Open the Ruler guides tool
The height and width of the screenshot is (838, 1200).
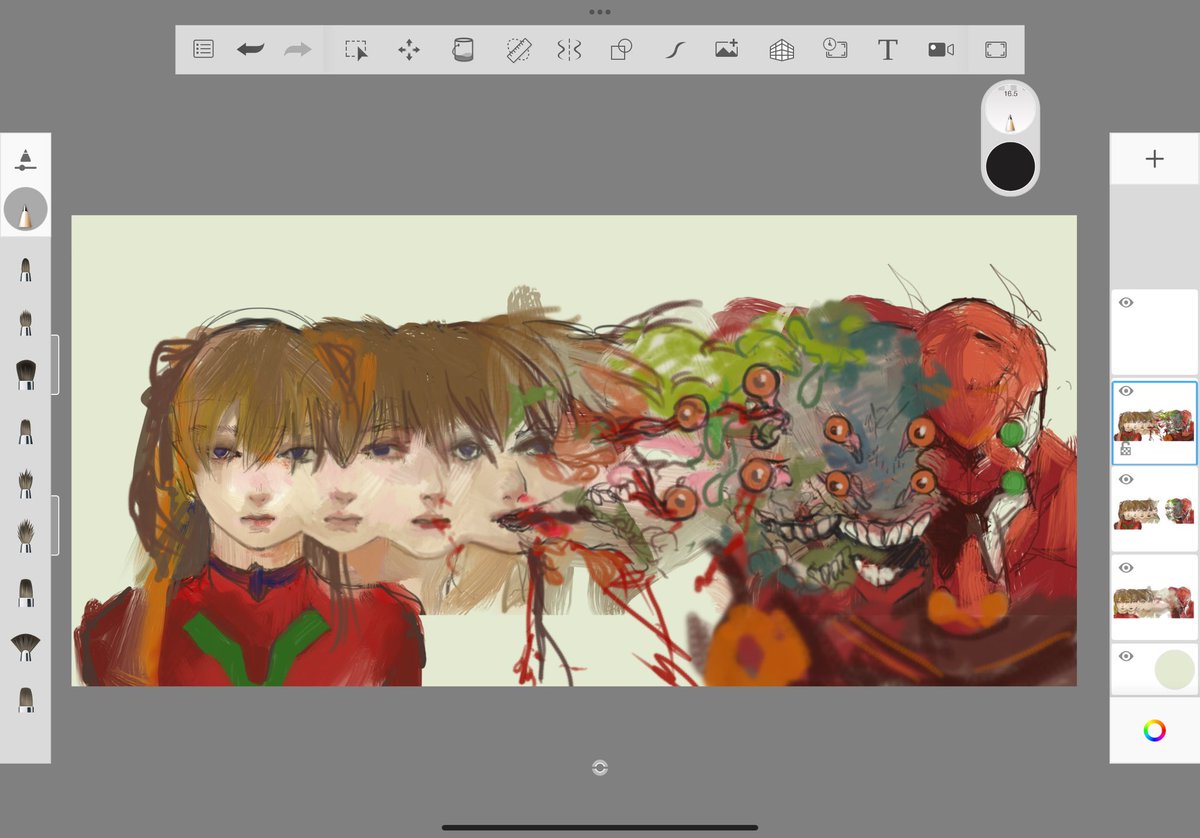(518, 50)
